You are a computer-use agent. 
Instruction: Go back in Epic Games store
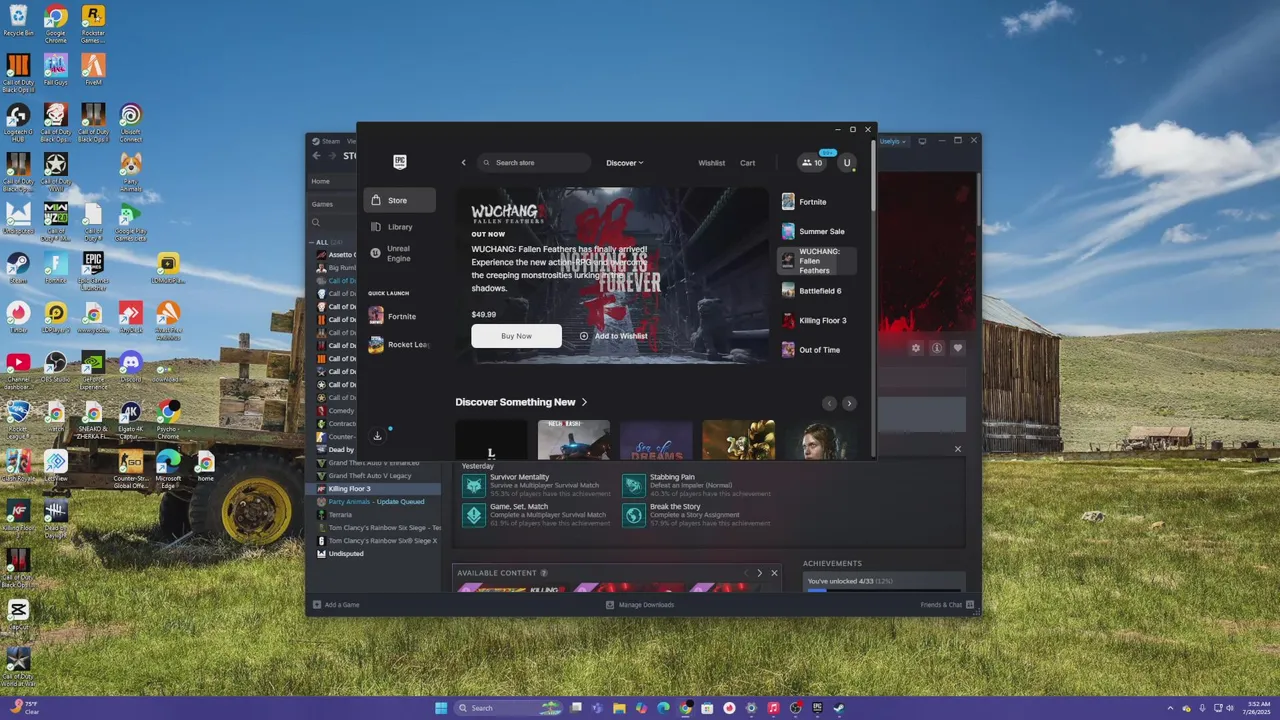[x=463, y=163]
